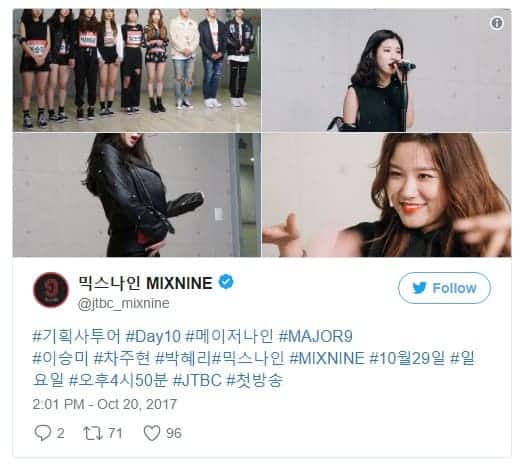523x464 pixels.
Task: Click the reply speech bubble icon
Action: (x=42, y=433)
